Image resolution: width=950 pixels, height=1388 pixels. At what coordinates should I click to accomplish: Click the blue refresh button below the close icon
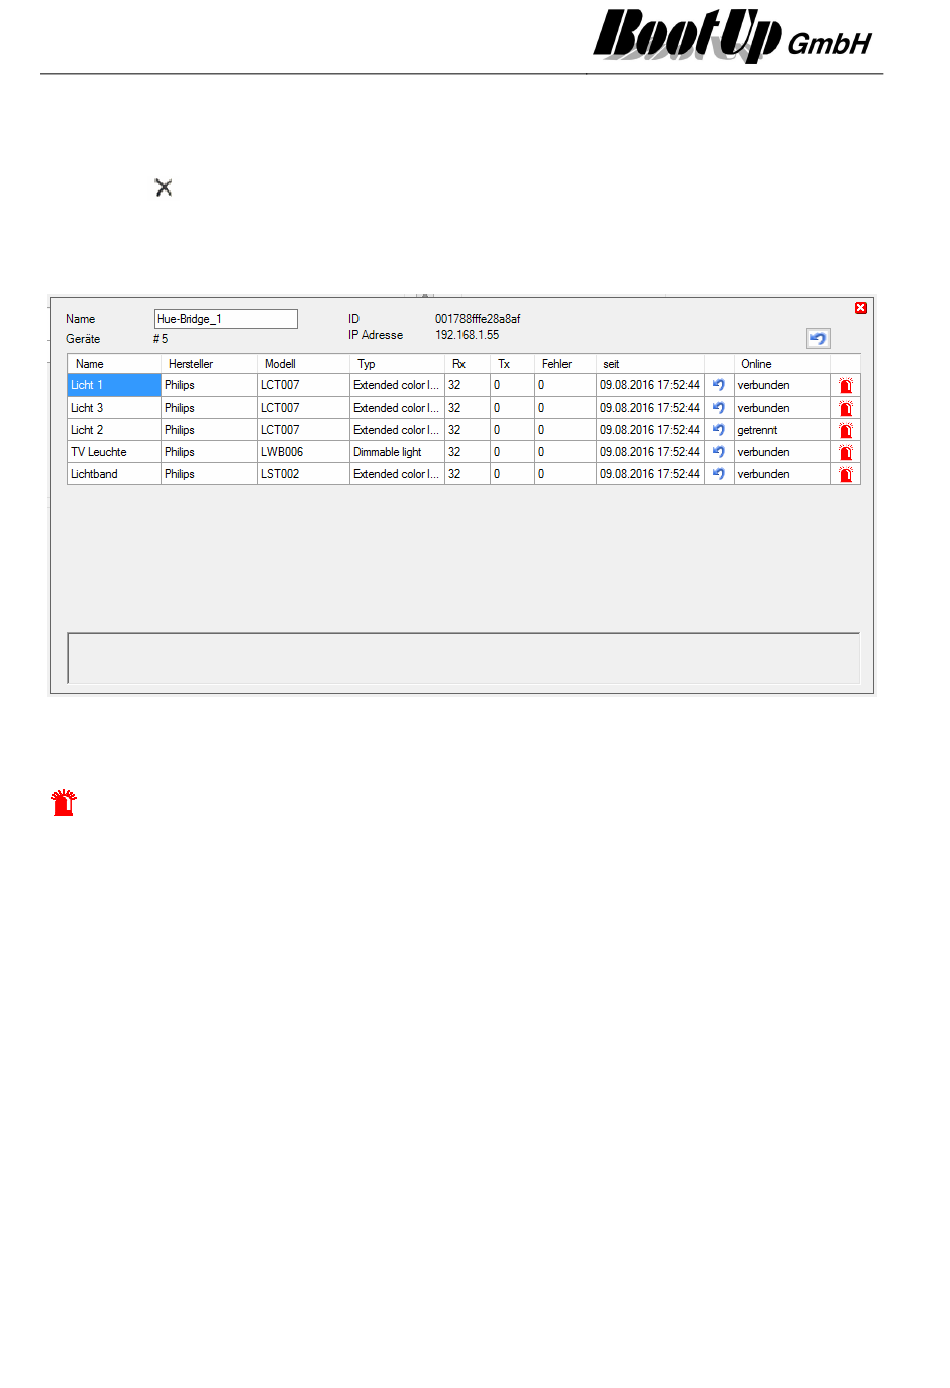pos(818,339)
